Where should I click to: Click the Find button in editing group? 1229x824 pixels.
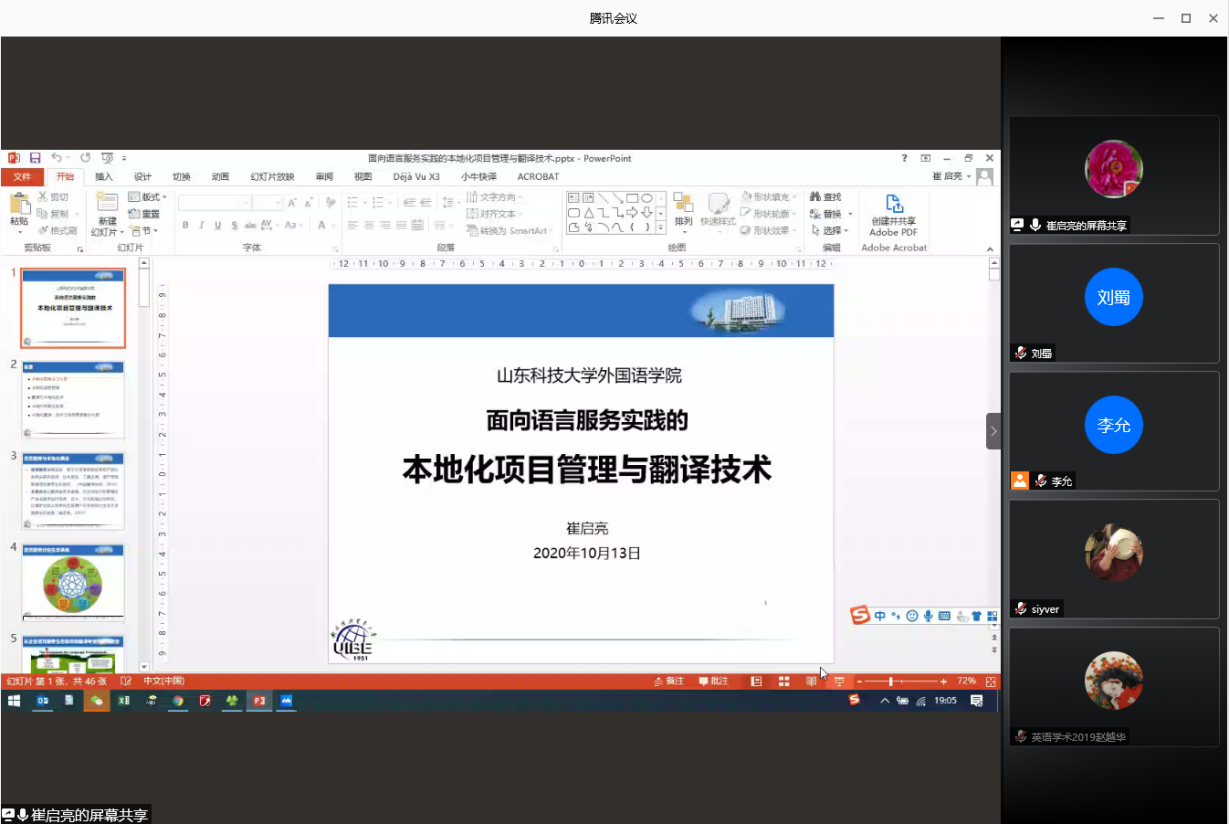coord(826,197)
